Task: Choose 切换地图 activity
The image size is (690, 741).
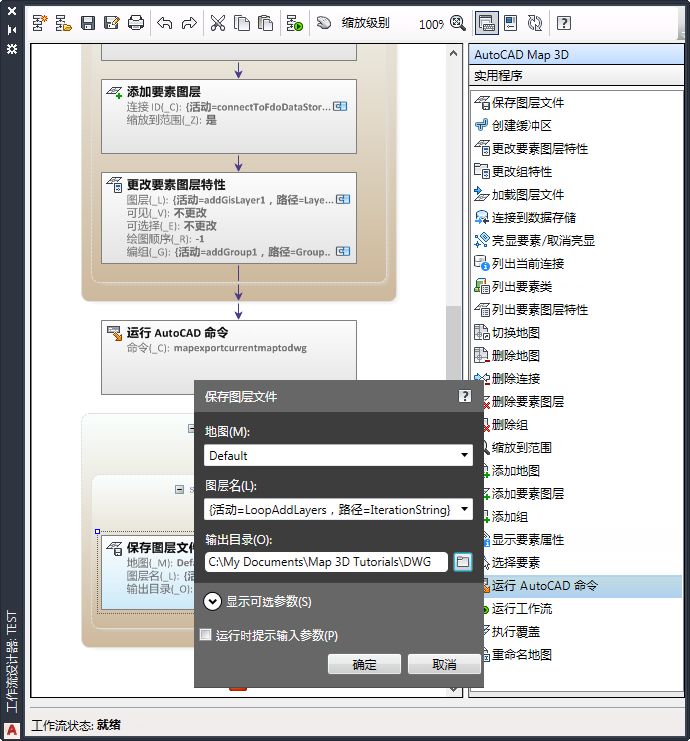Action: (578, 332)
